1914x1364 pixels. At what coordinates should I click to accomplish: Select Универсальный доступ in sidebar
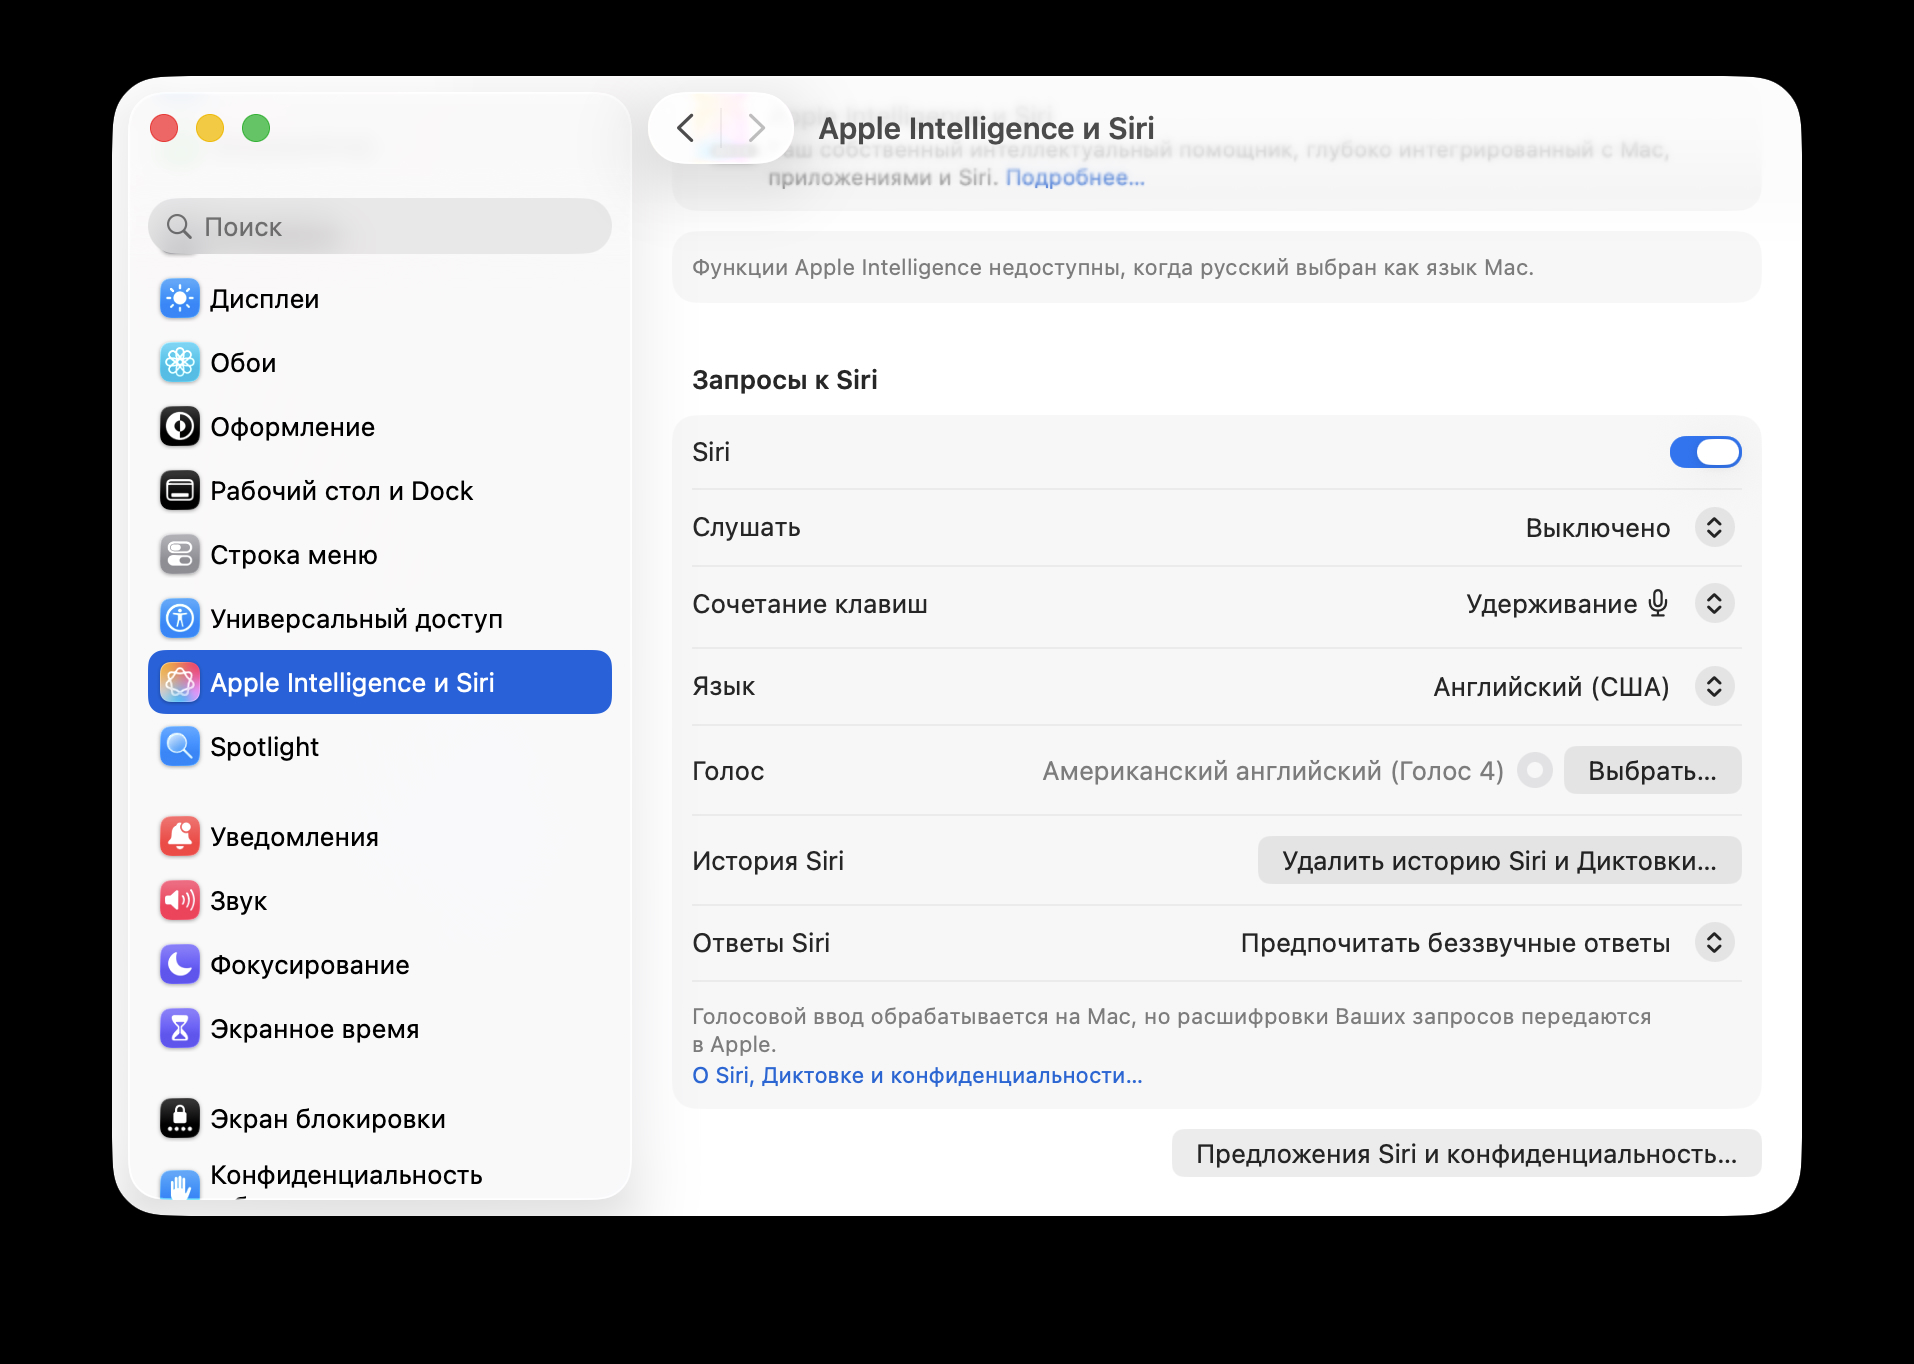pyautogui.click(x=380, y=619)
